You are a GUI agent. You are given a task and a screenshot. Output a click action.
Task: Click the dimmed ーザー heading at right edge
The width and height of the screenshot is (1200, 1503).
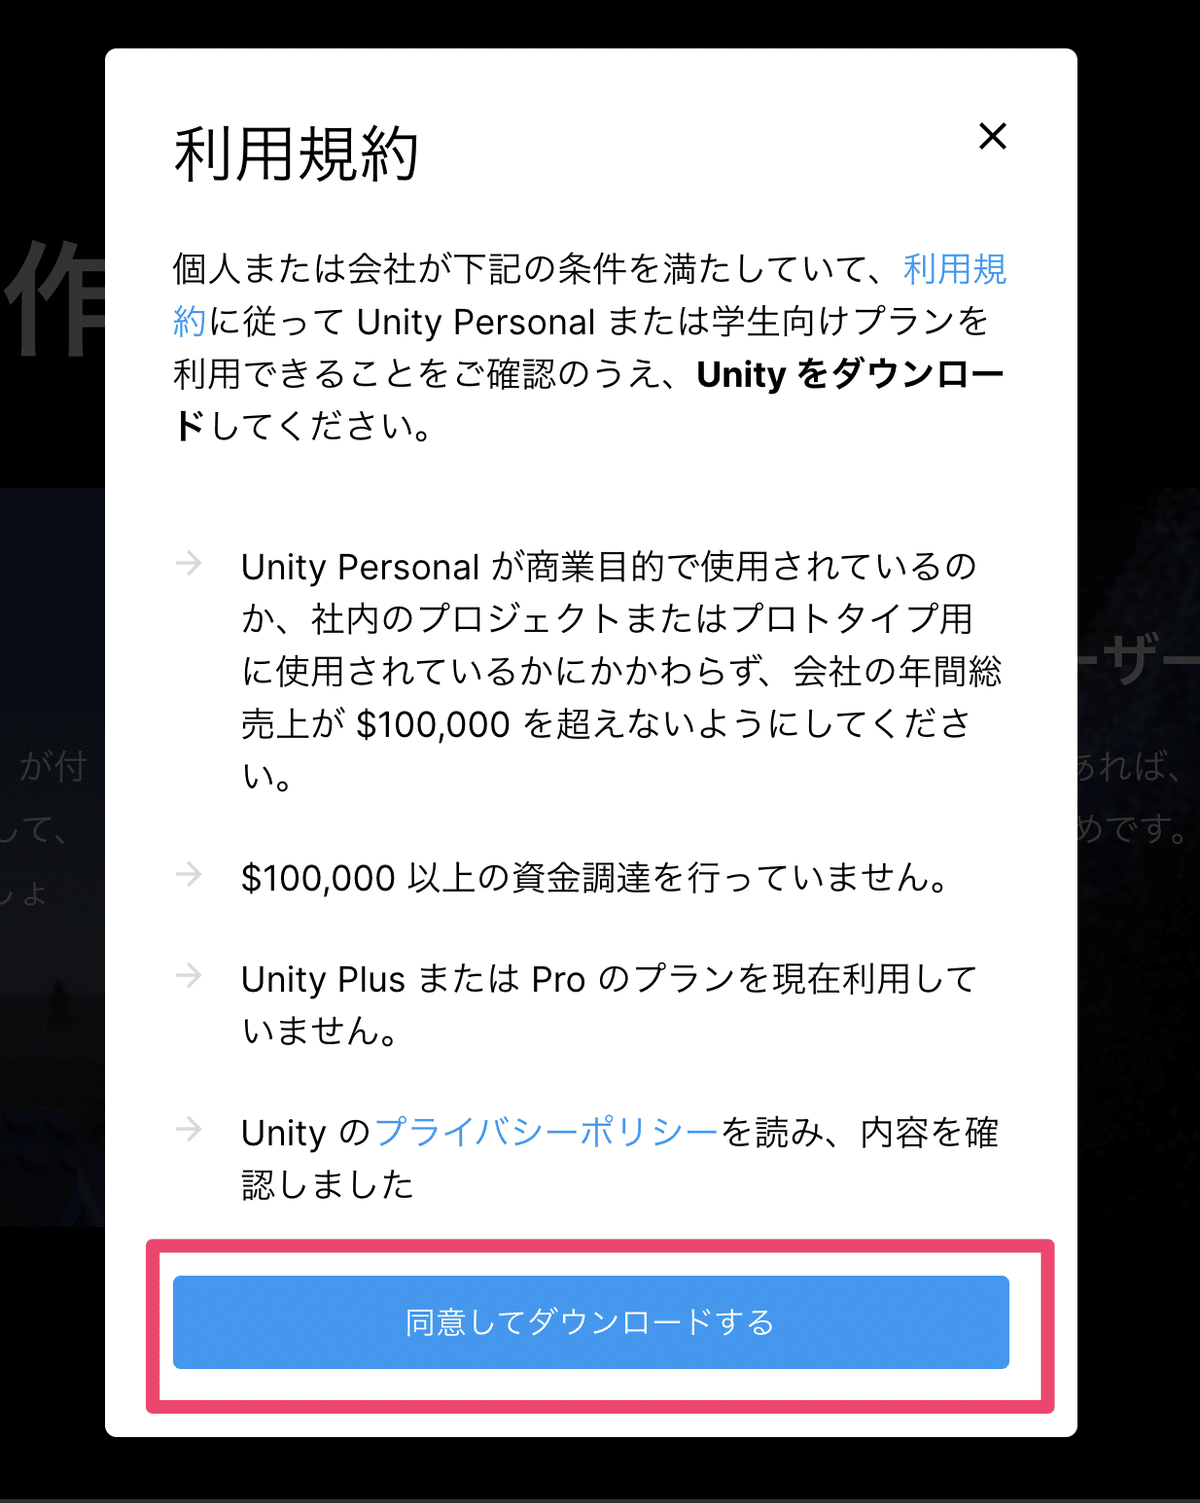click(1138, 658)
